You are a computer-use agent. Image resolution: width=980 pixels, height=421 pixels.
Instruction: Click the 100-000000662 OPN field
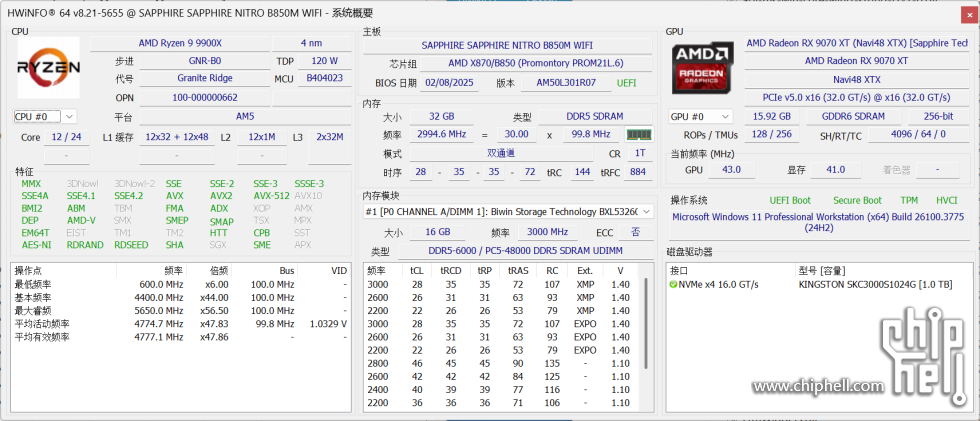204,97
